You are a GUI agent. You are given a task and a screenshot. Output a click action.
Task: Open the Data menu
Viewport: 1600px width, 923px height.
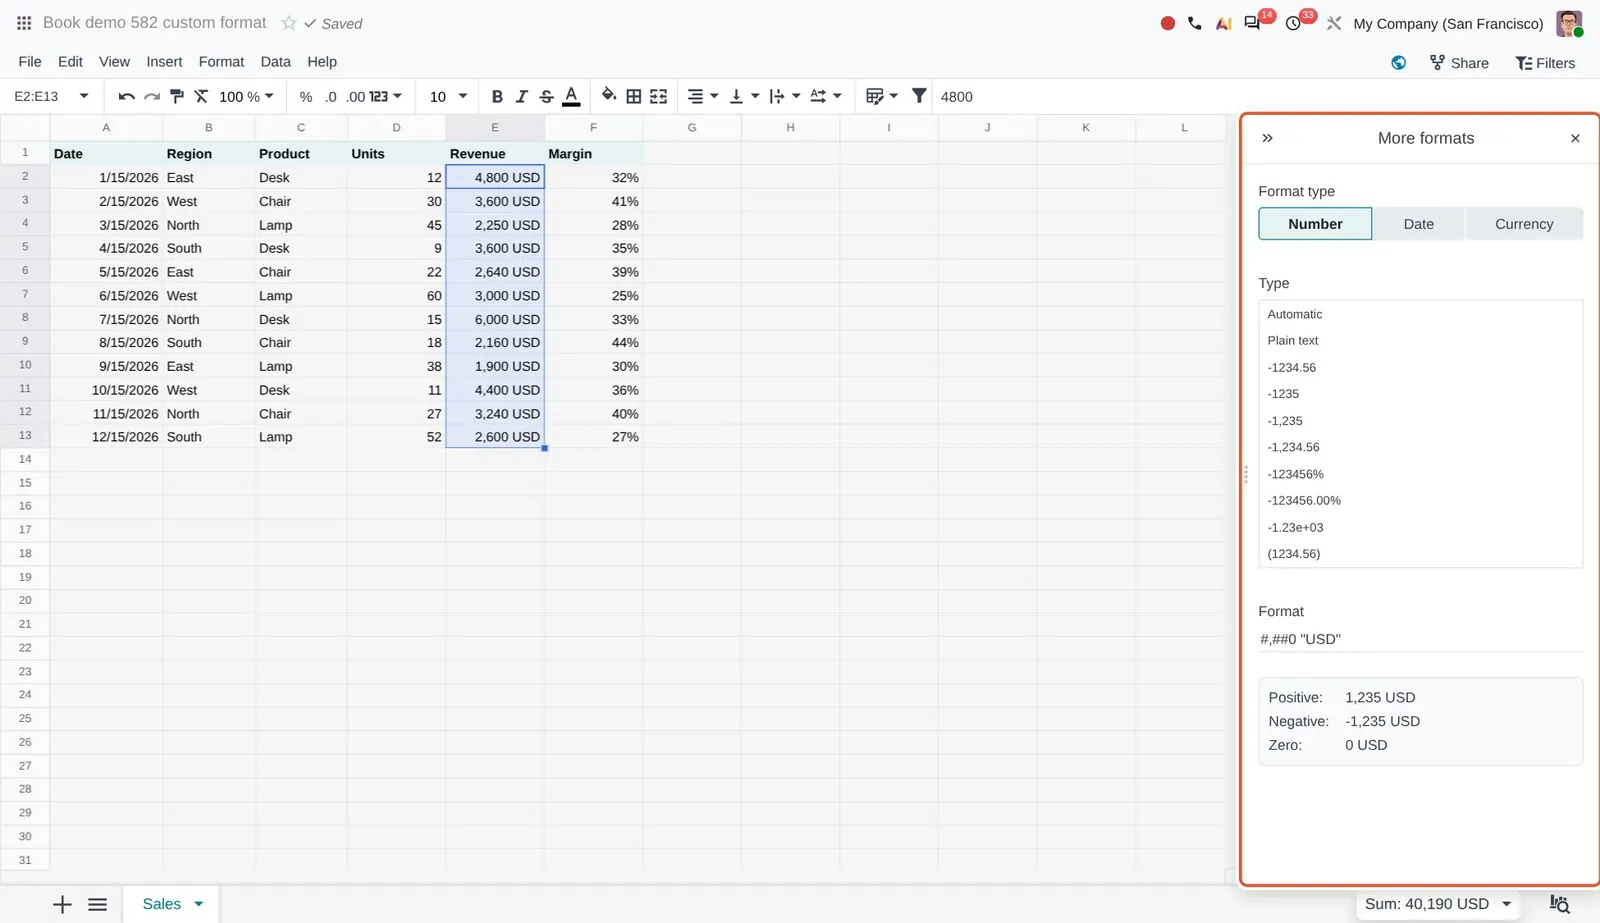pos(275,61)
